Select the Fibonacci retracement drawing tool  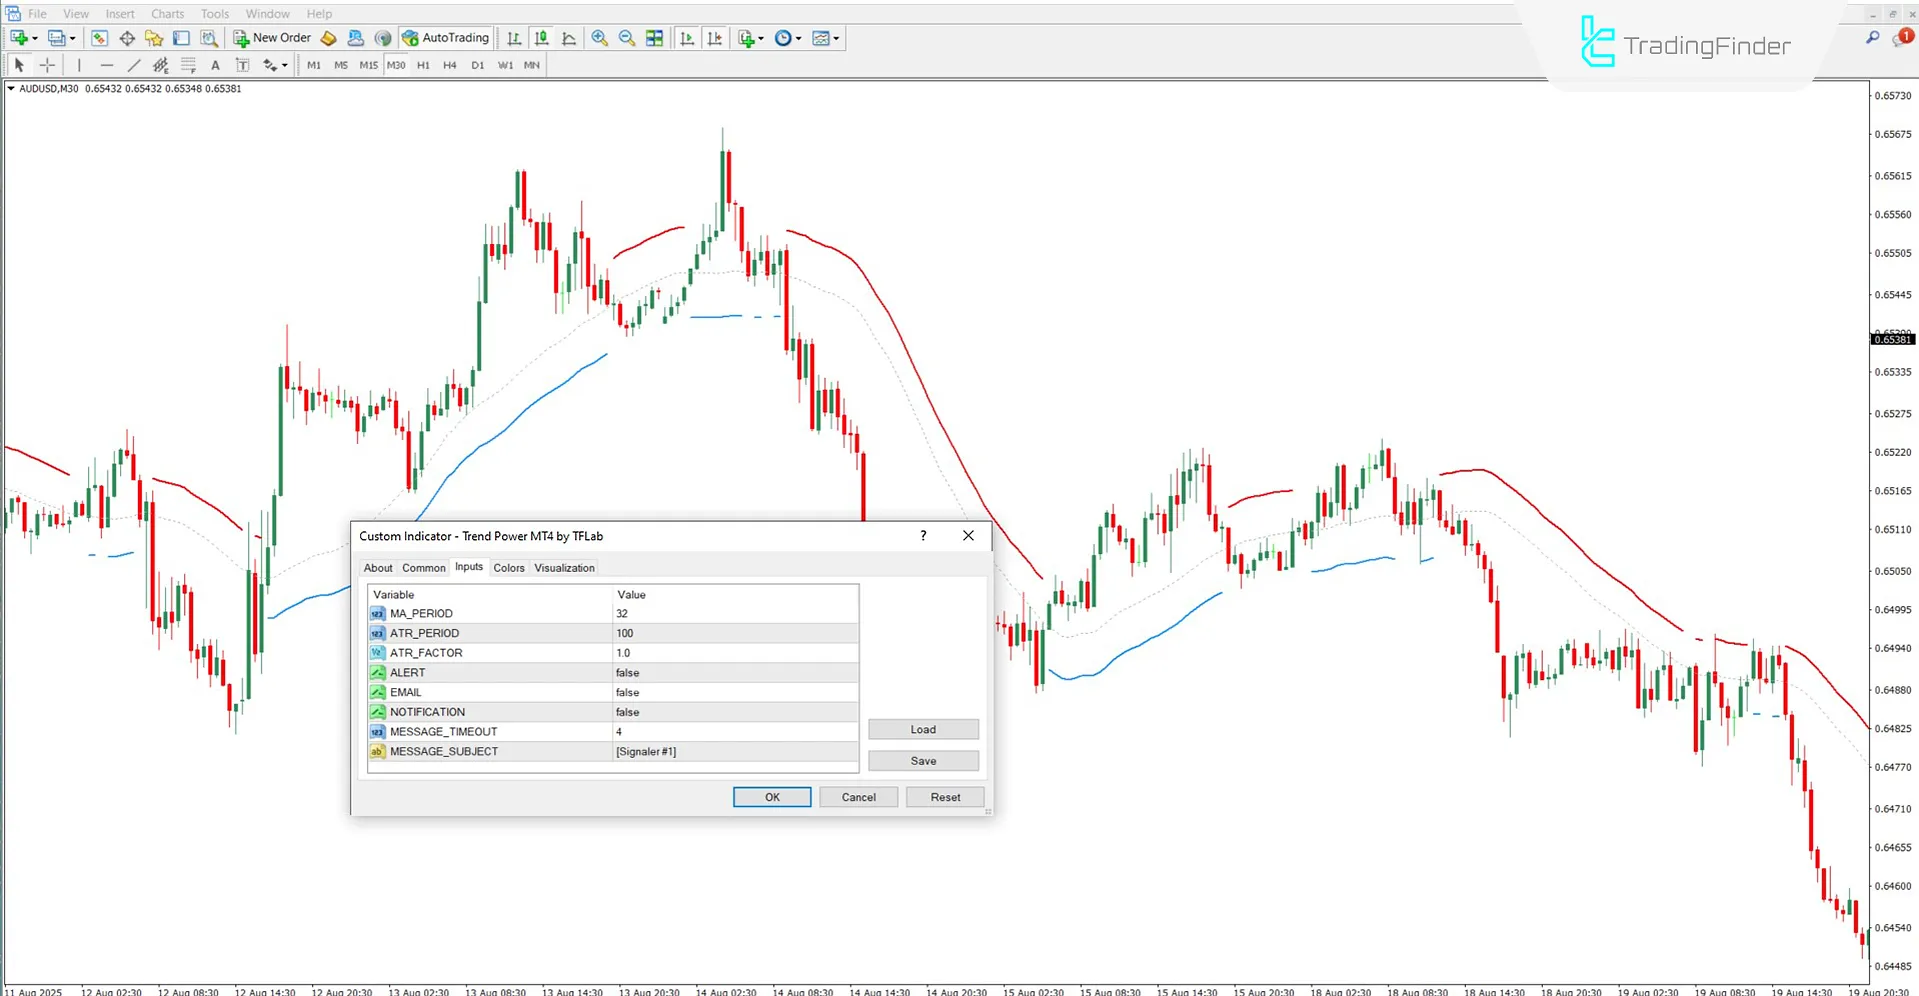point(188,64)
